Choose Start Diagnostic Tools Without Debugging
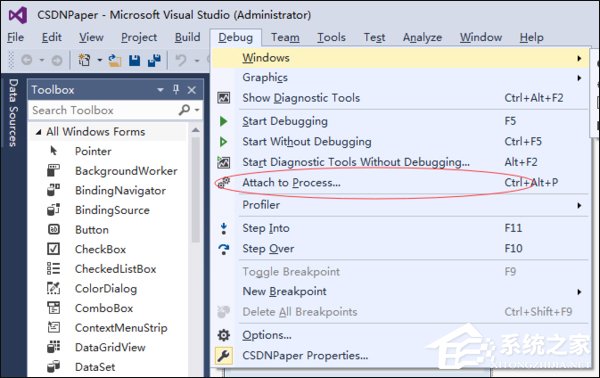The height and width of the screenshot is (378, 600). [400, 162]
